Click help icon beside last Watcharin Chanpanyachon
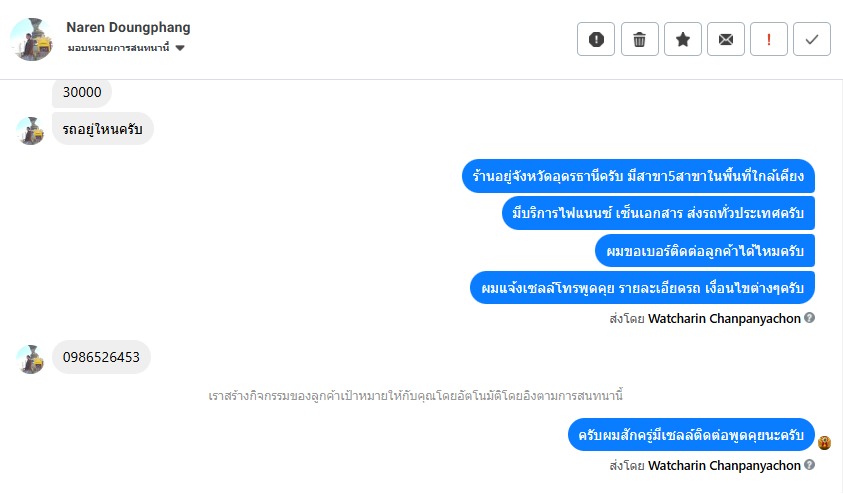The height and width of the screenshot is (494, 843). [810, 465]
